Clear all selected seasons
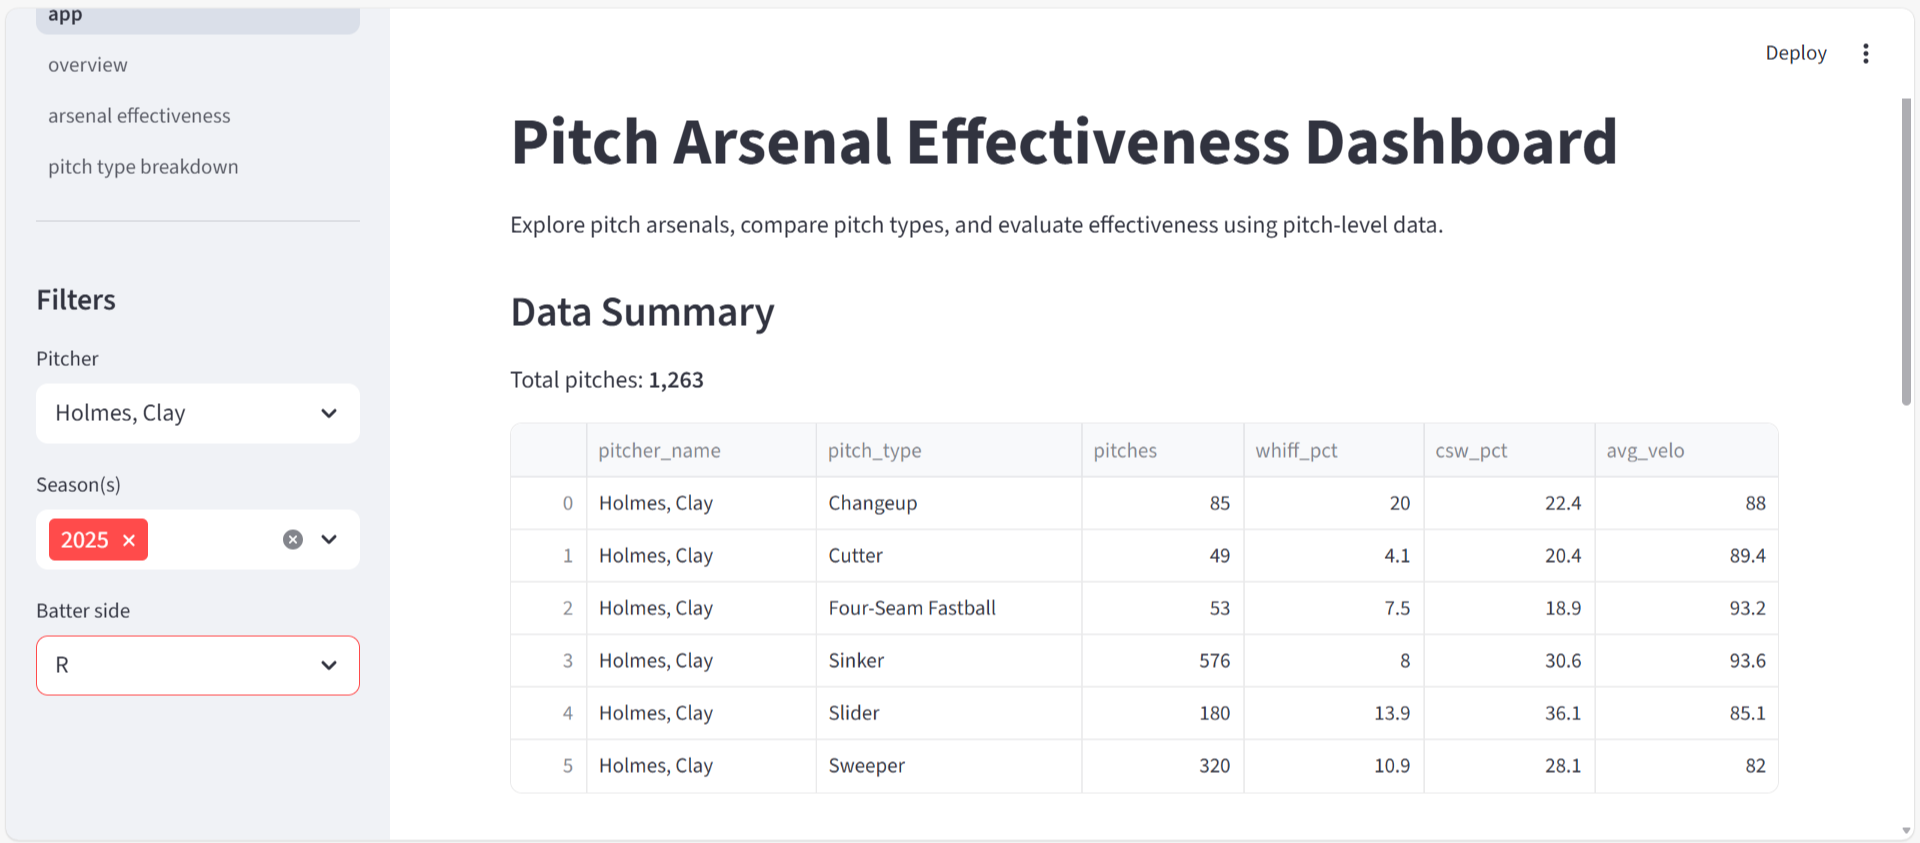This screenshot has height=843, width=1920. click(292, 540)
